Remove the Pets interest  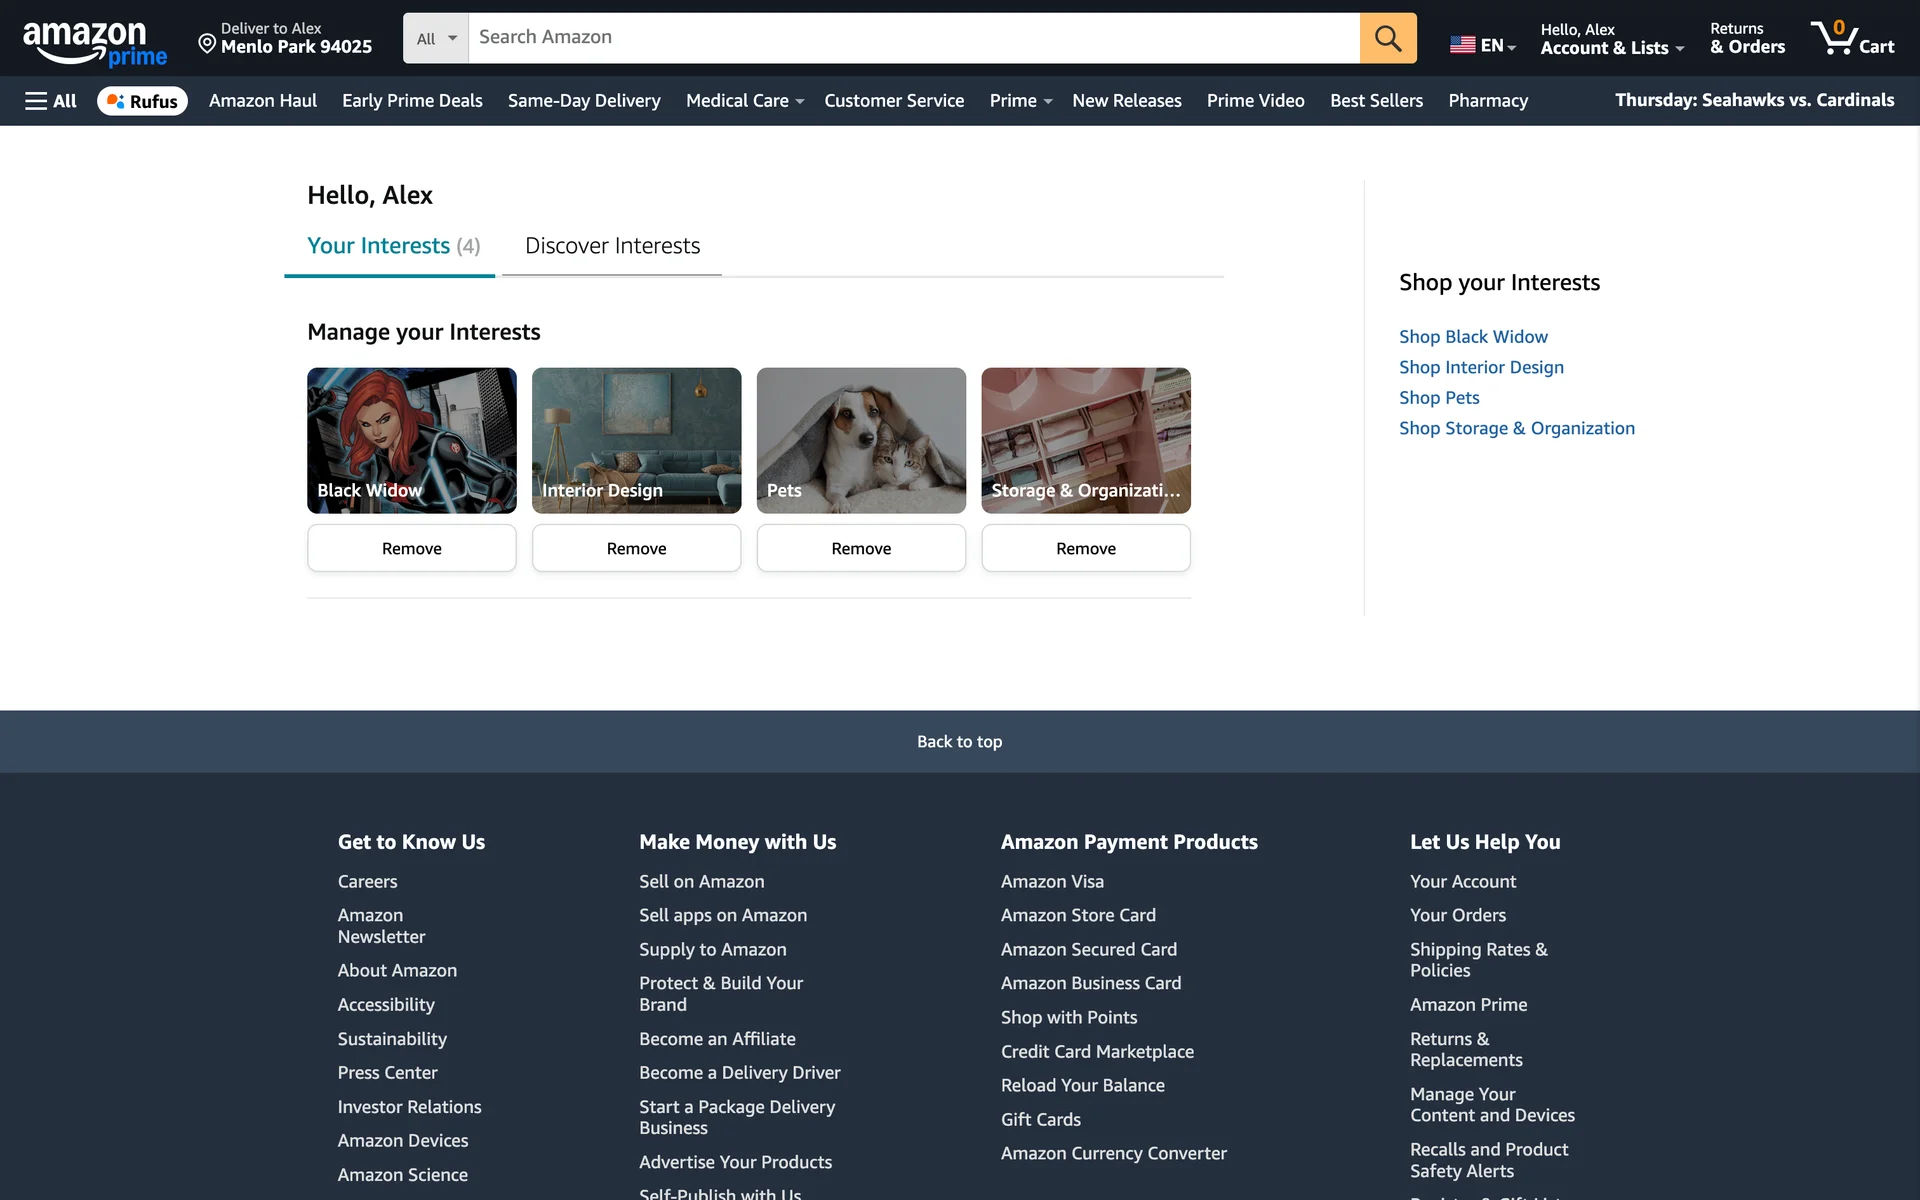860,548
